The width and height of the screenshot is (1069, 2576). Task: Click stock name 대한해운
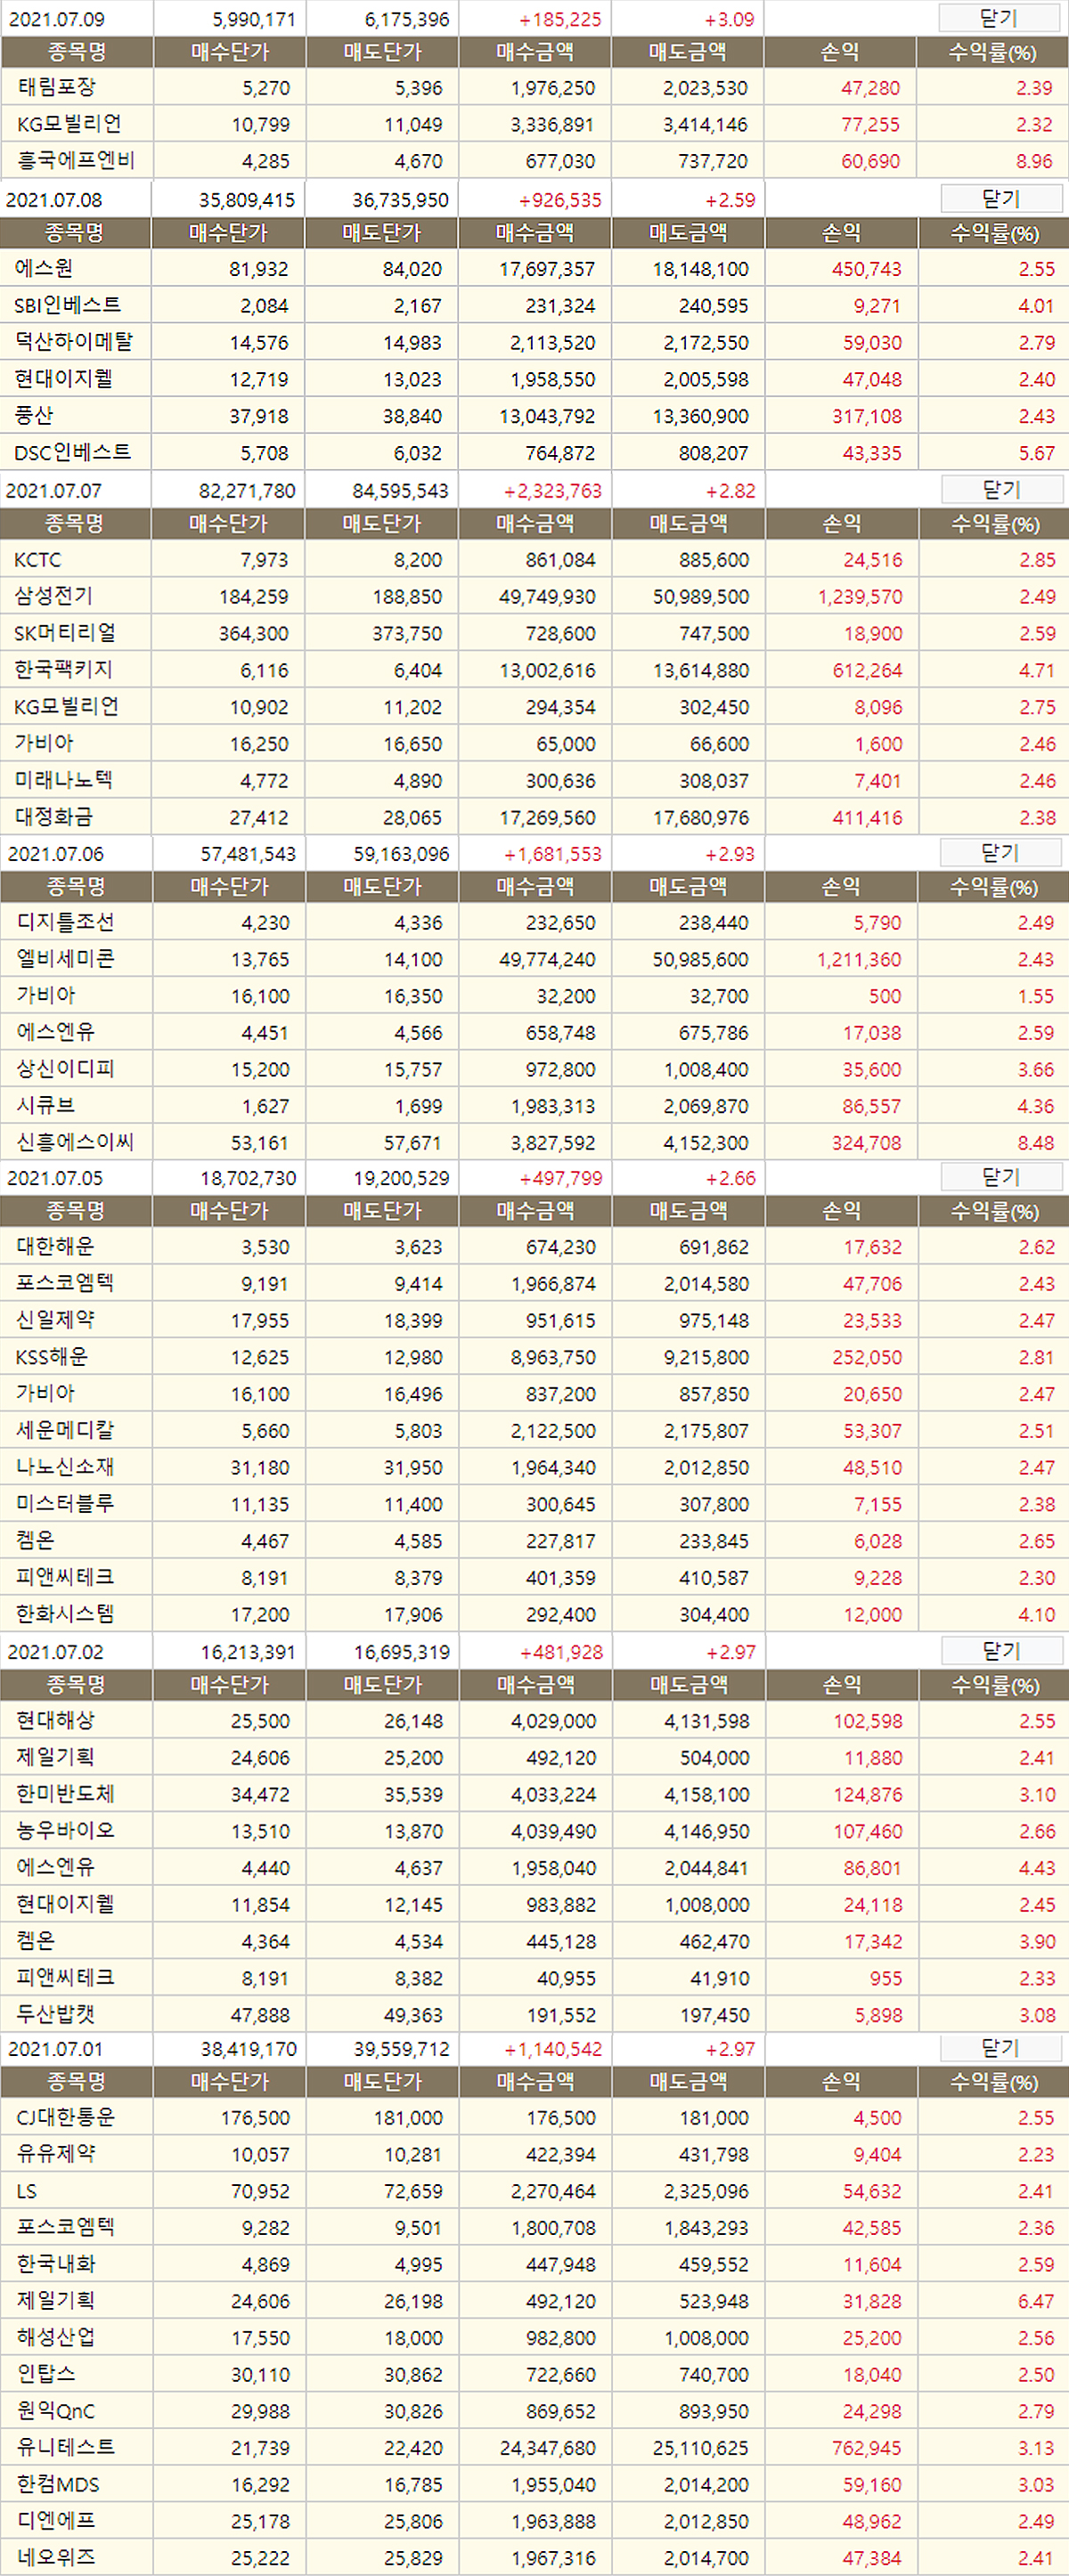tap(56, 1246)
